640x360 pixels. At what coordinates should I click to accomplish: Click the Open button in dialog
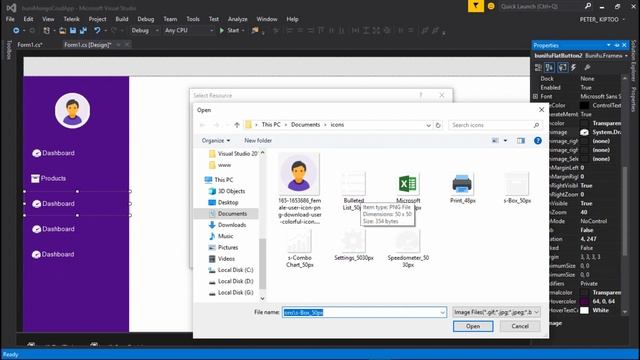pos(473,326)
